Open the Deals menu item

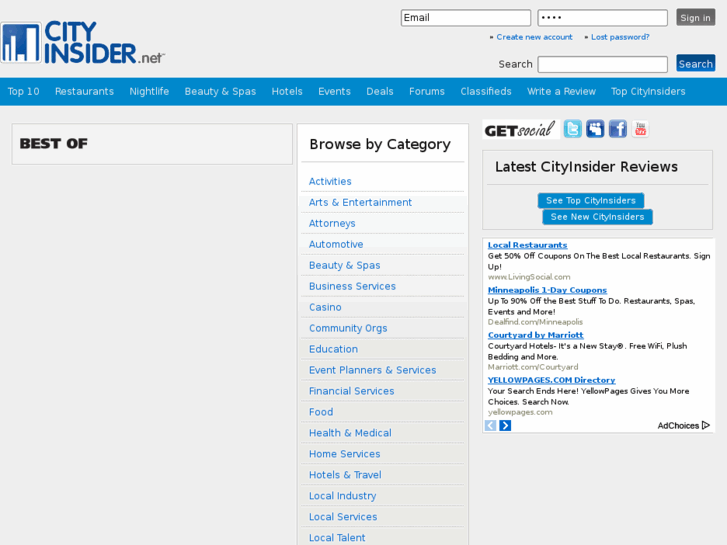[x=380, y=91]
